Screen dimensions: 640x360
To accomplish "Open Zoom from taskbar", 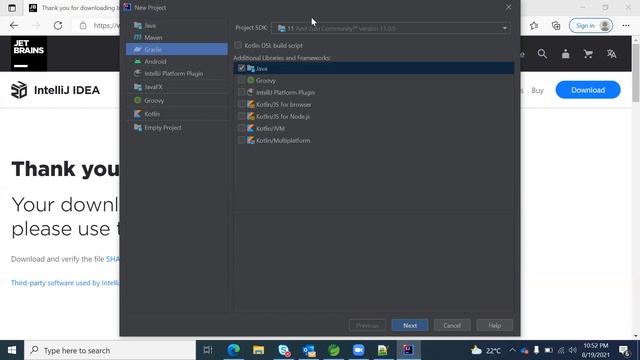I will (x=358, y=350).
